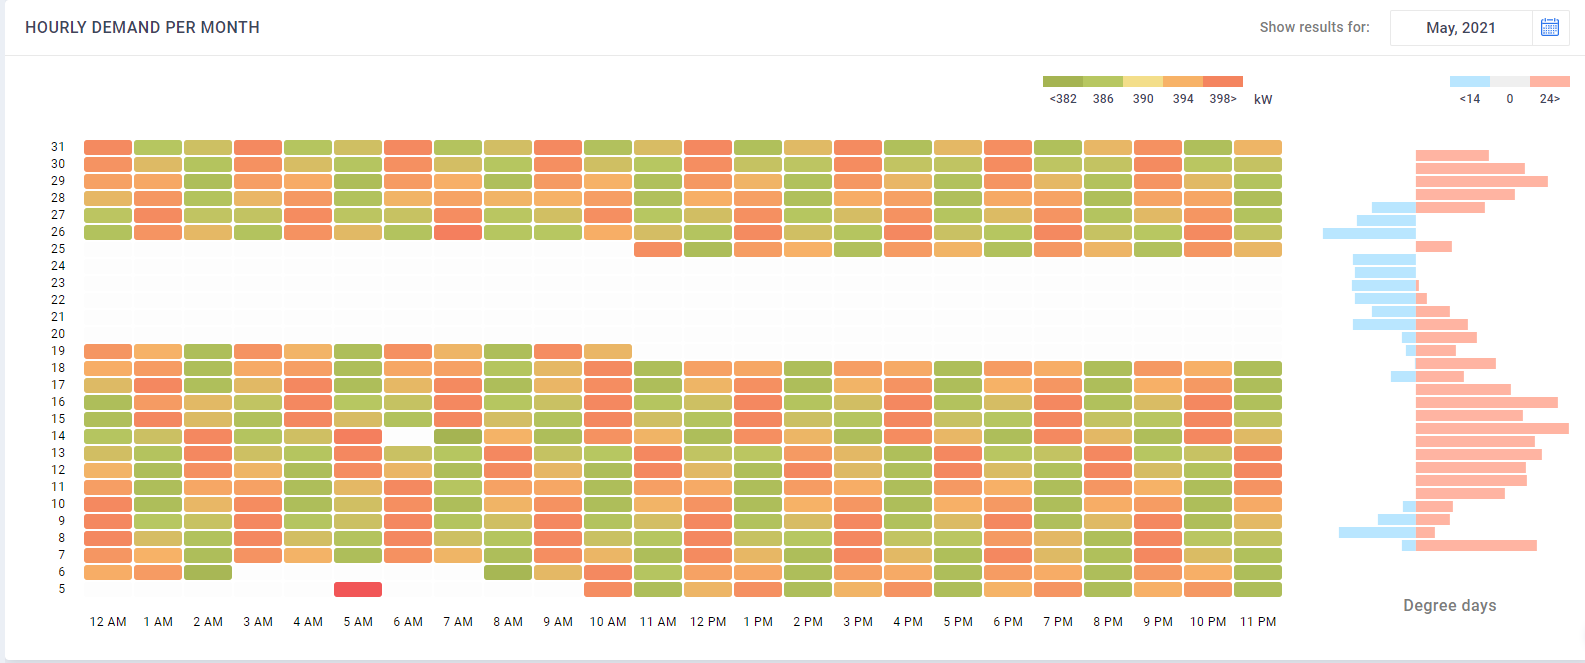Open the calendar date picker icon

point(1550,28)
